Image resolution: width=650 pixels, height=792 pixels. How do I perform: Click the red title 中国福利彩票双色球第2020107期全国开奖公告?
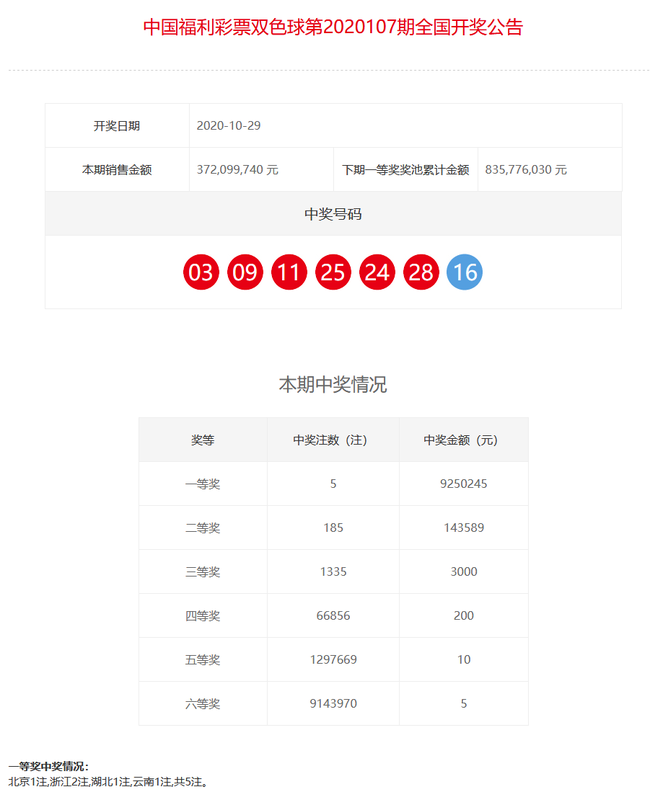333,27
